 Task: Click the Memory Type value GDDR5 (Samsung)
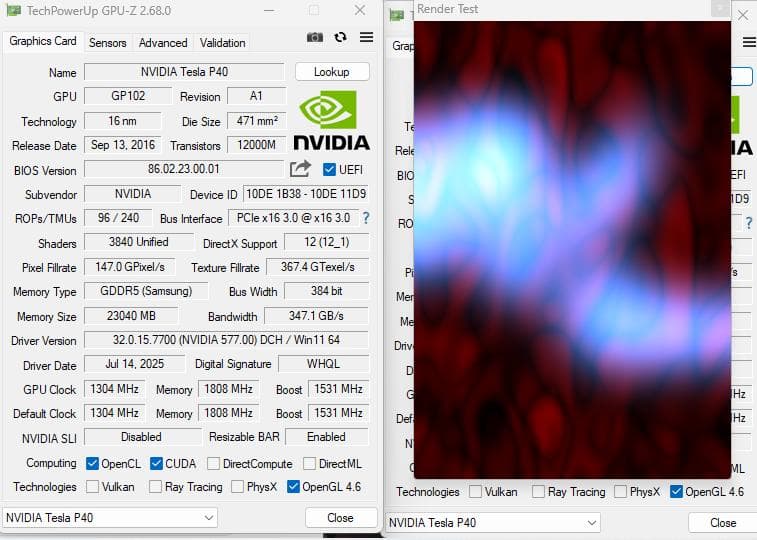coord(146,291)
